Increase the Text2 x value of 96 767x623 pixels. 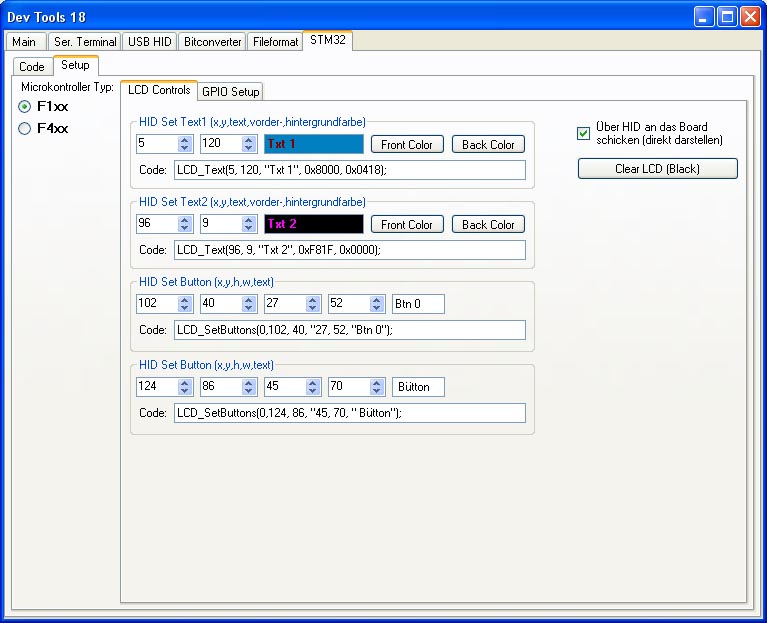tap(185, 220)
